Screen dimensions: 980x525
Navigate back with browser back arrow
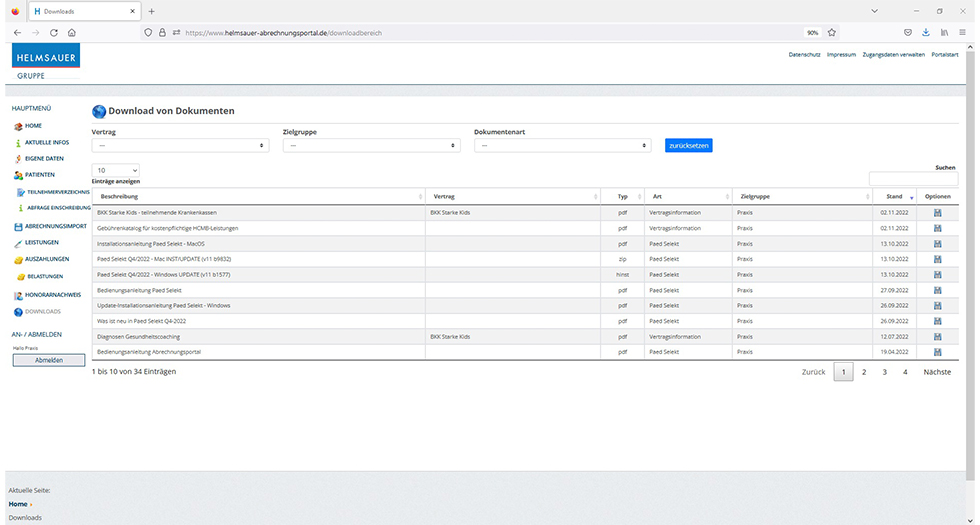click(18, 32)
